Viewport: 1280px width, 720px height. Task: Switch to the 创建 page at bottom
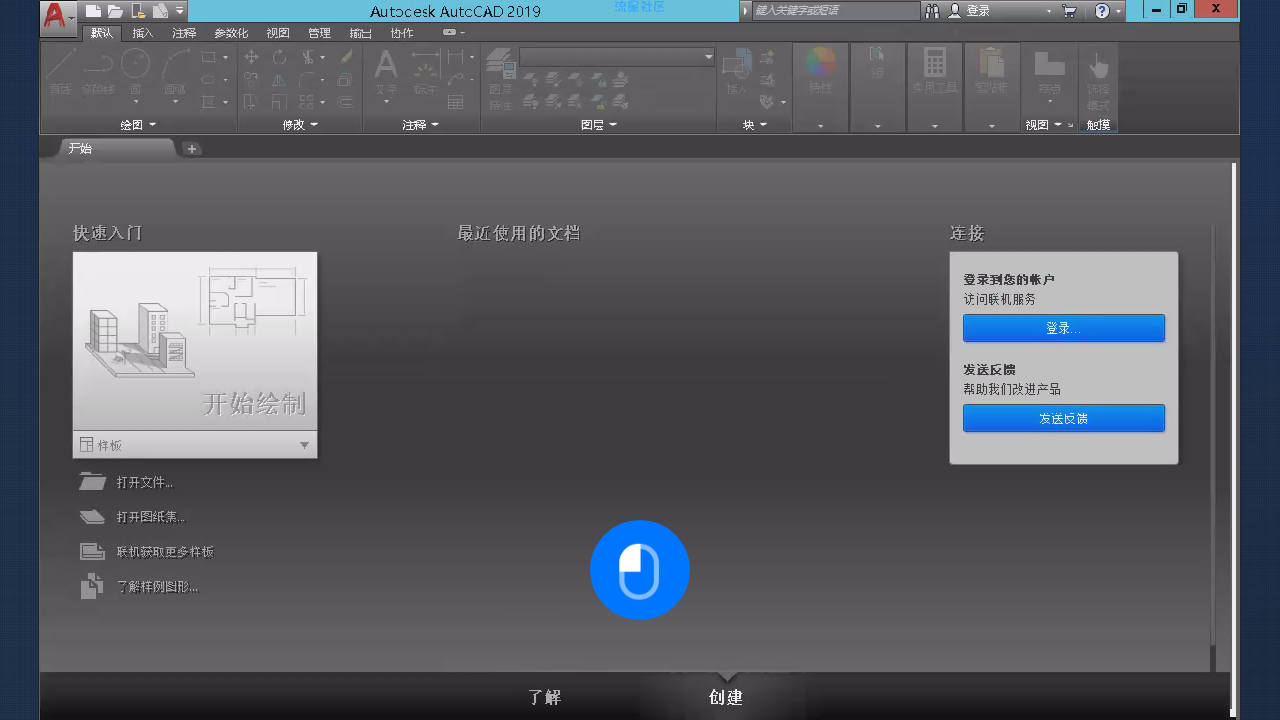coord(726,697)
